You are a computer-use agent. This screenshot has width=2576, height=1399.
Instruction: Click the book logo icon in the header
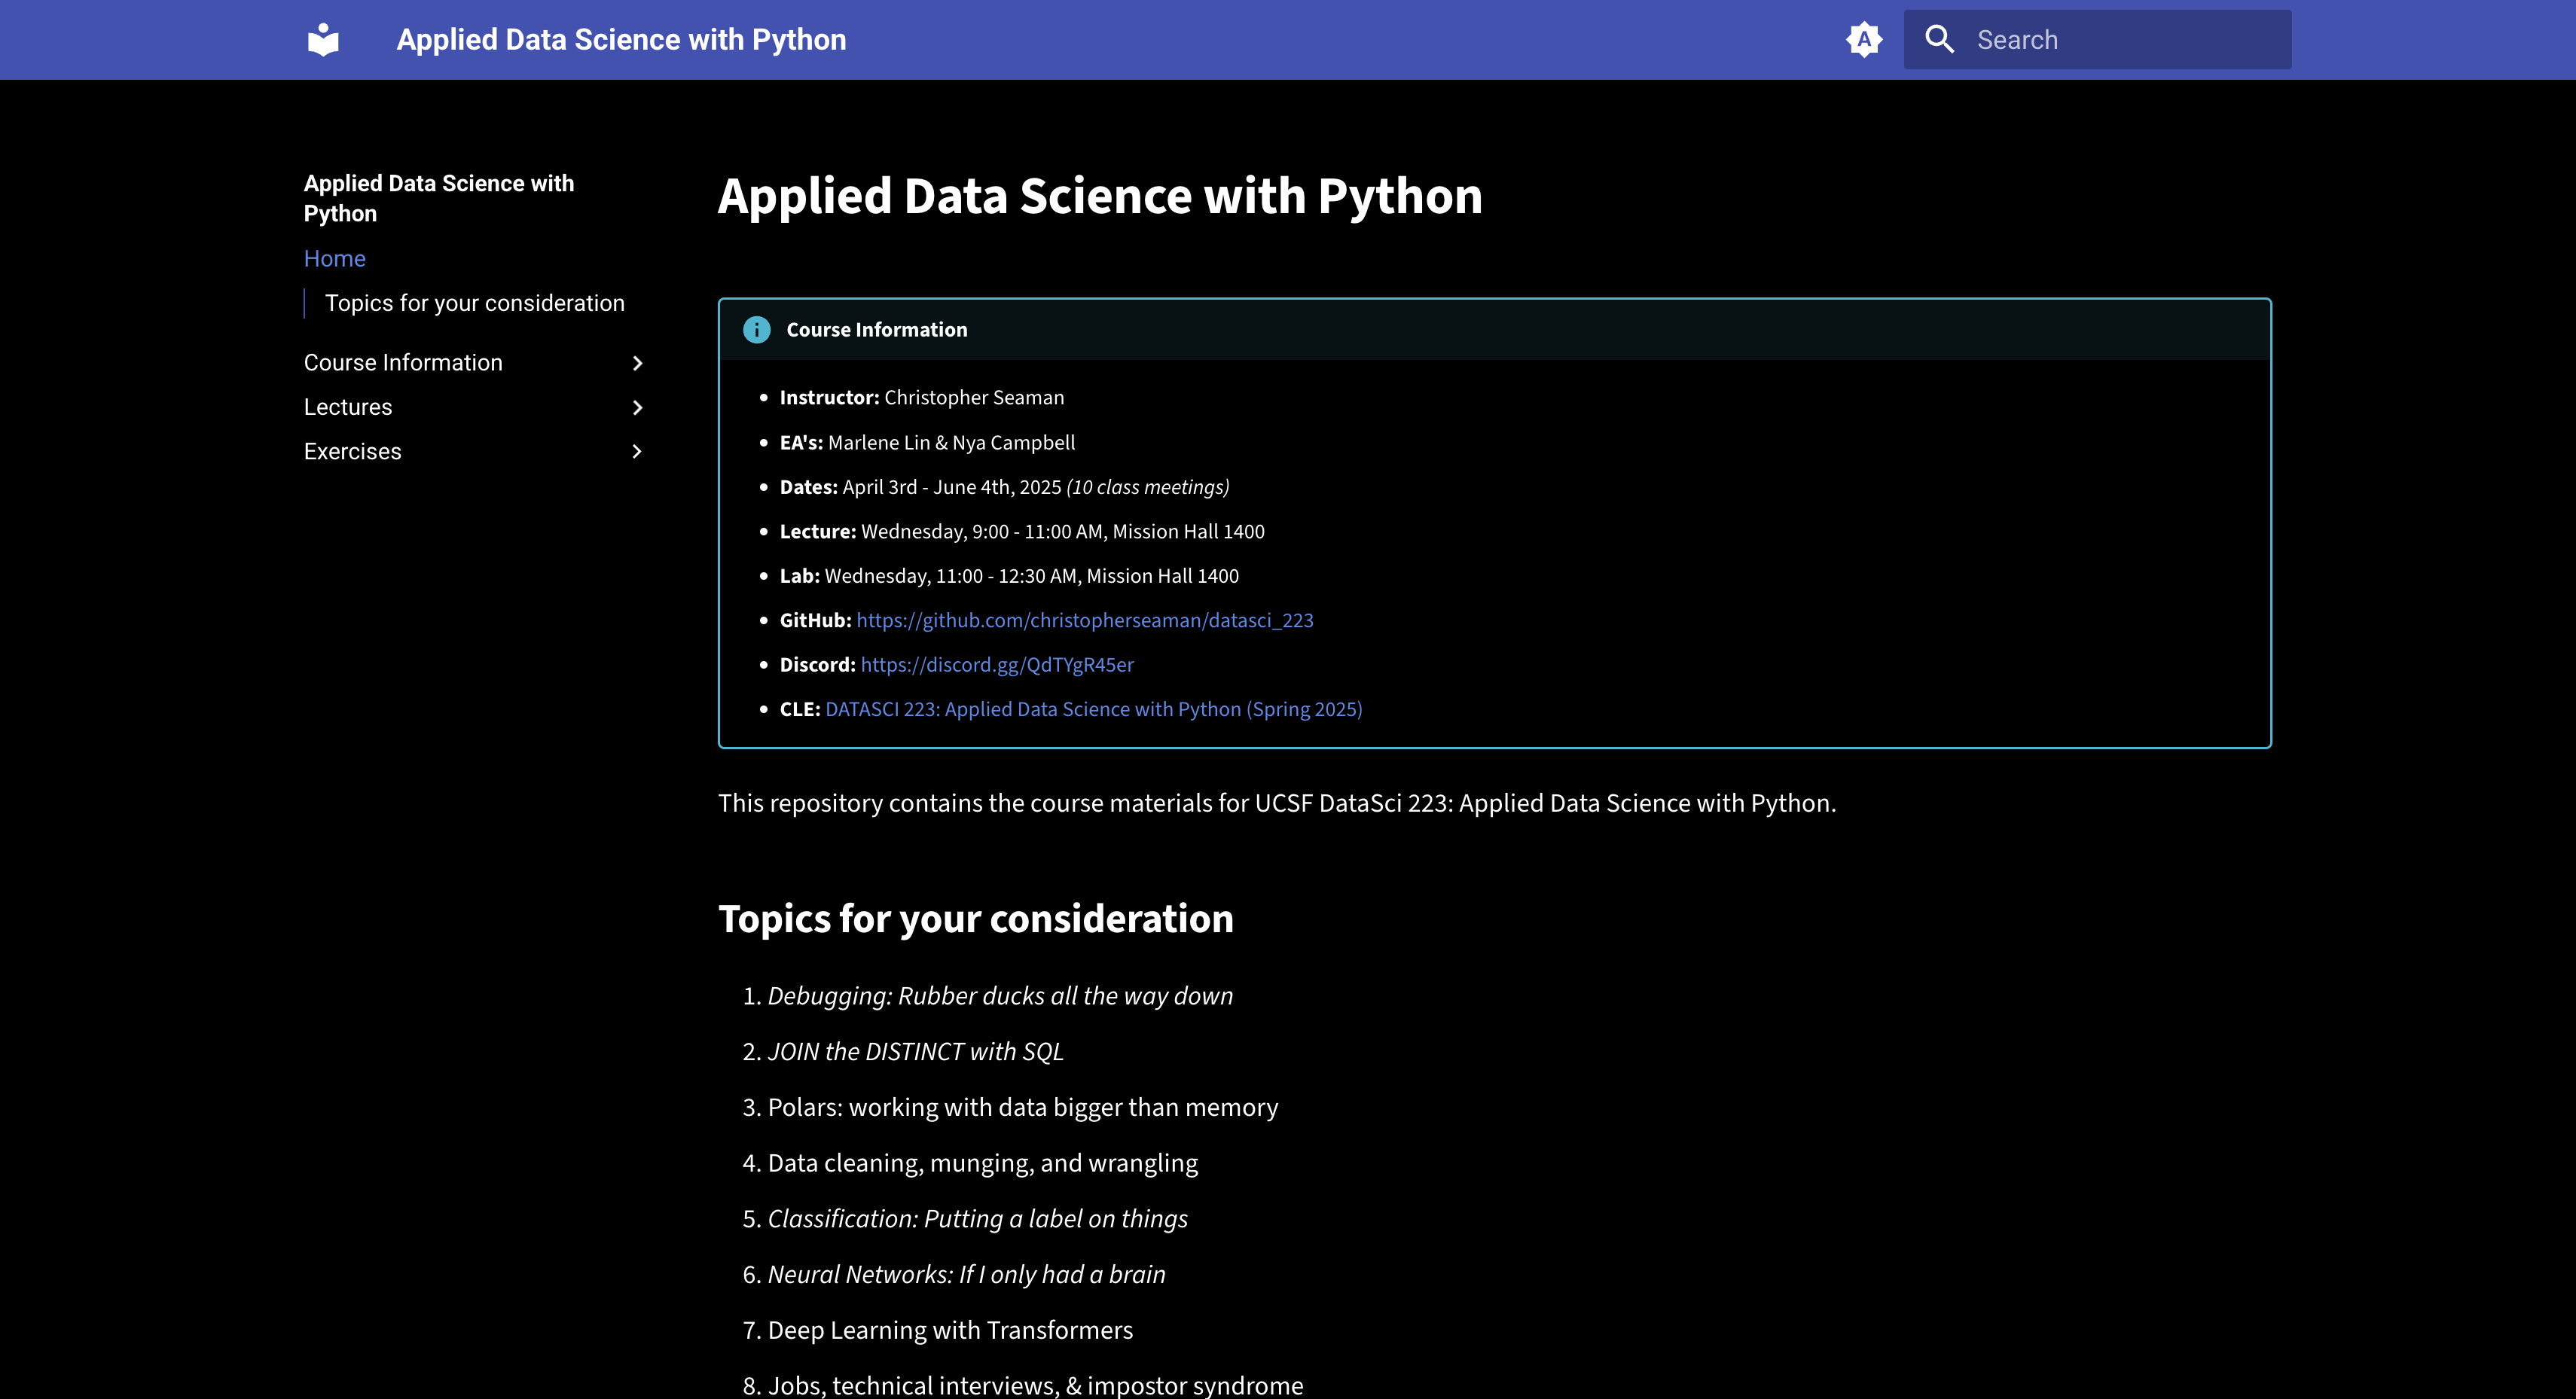click(323, 39)
